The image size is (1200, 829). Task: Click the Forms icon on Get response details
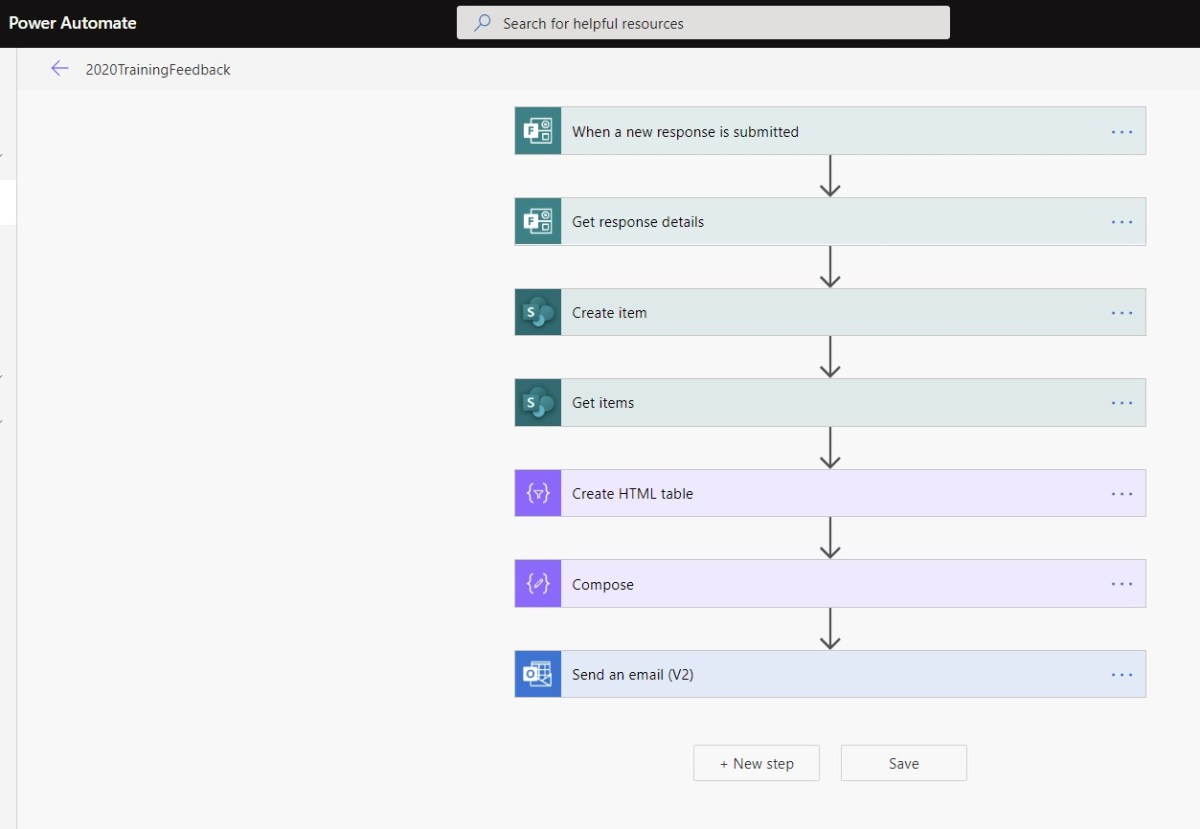click(x=537, y=221)
